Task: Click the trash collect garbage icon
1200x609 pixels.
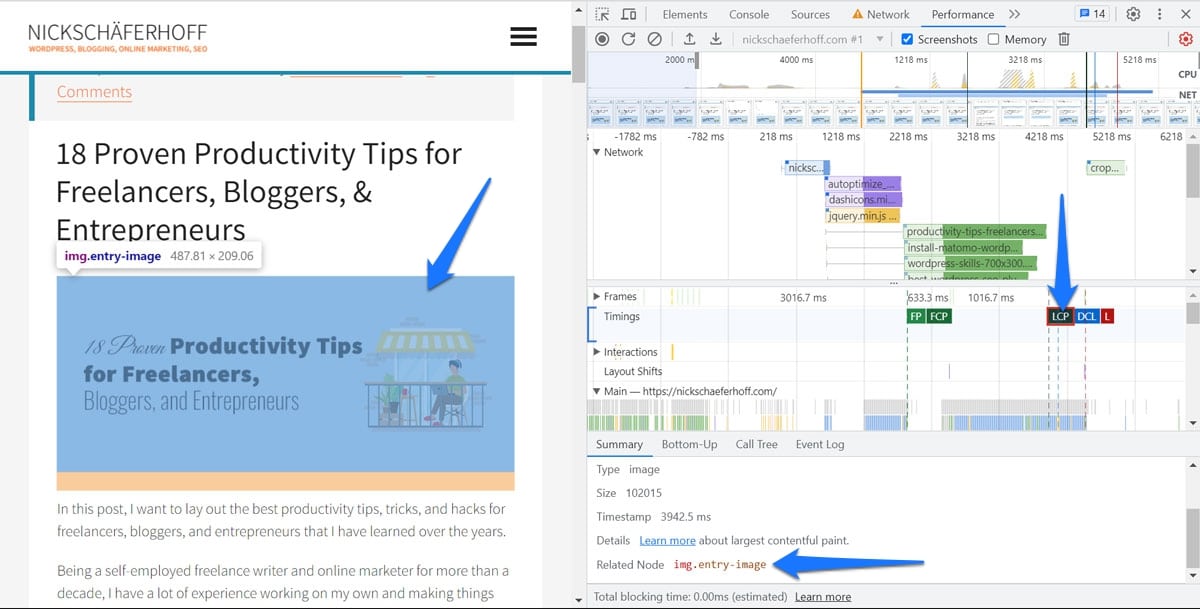Action: [x=1064, y=39]
